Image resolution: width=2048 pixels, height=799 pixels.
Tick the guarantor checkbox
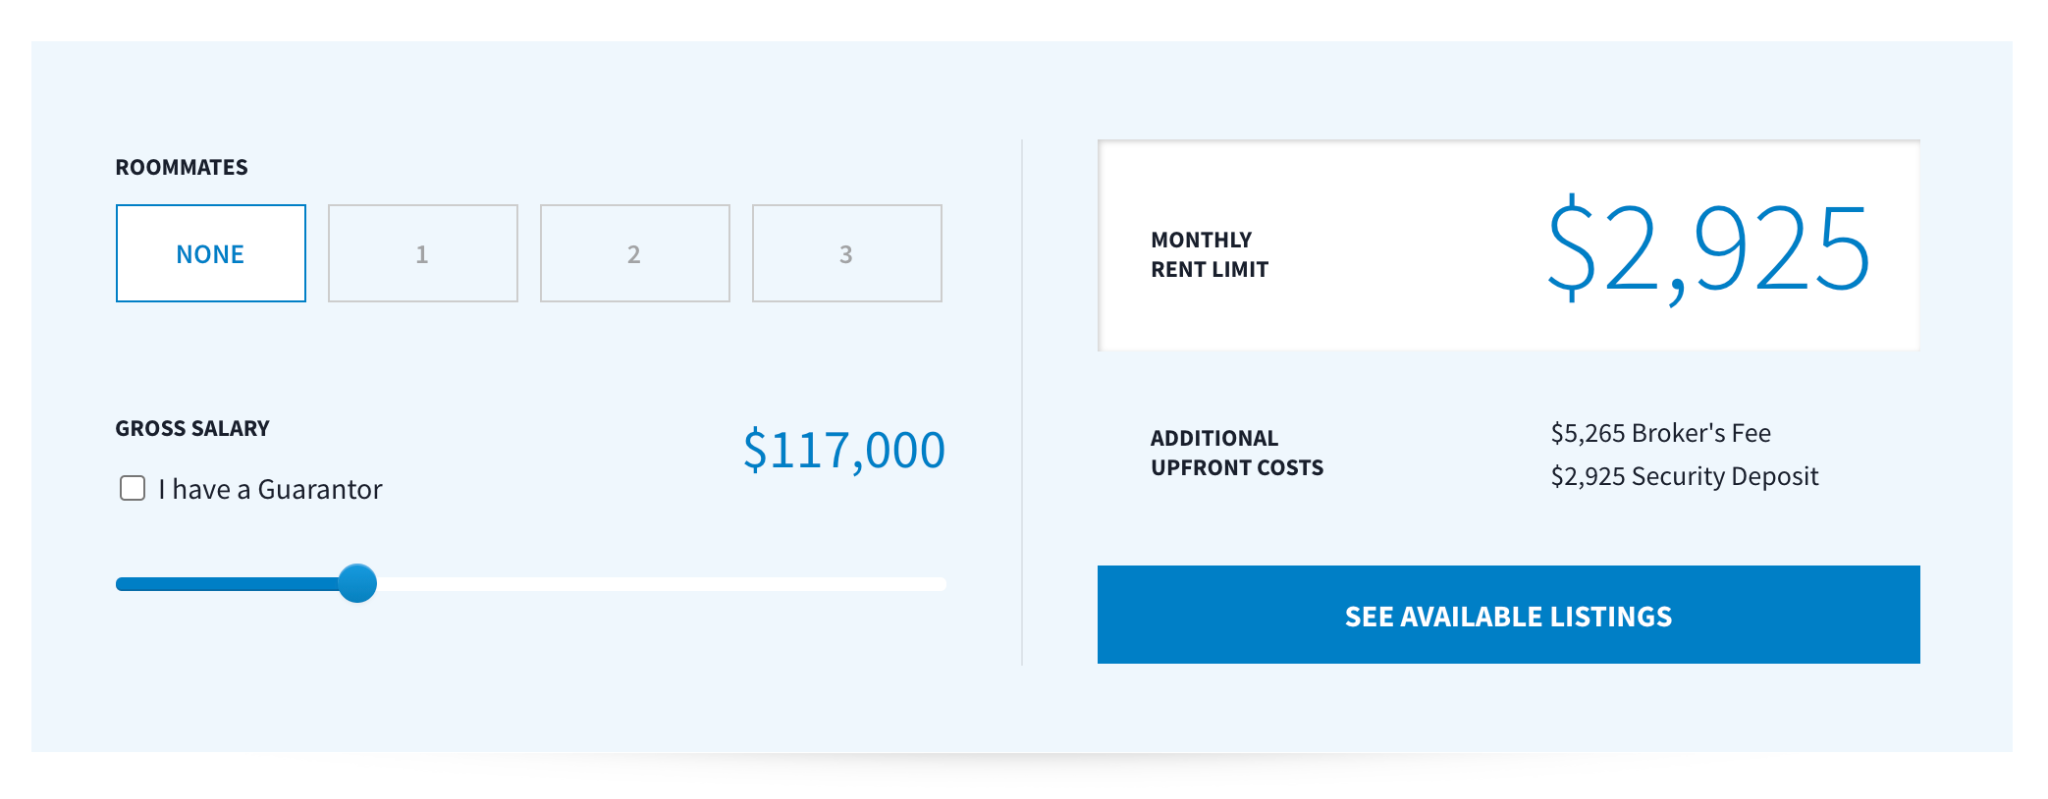[132, 488]
